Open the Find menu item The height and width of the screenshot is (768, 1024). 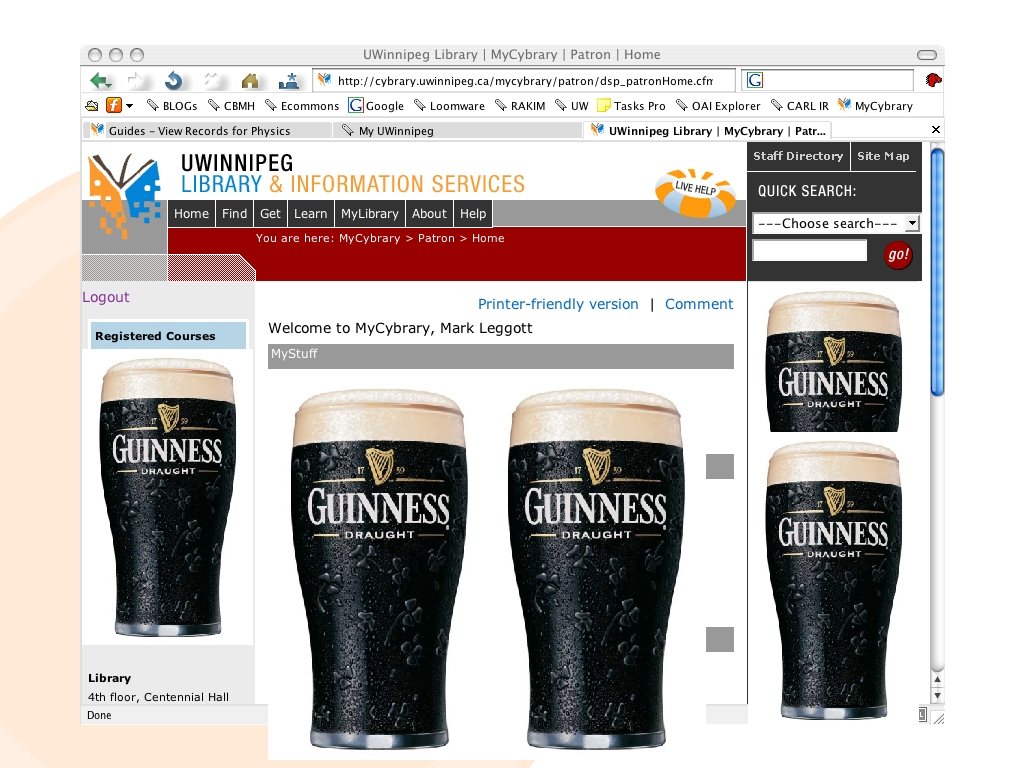pyautogui.click(x=234, y=214)
